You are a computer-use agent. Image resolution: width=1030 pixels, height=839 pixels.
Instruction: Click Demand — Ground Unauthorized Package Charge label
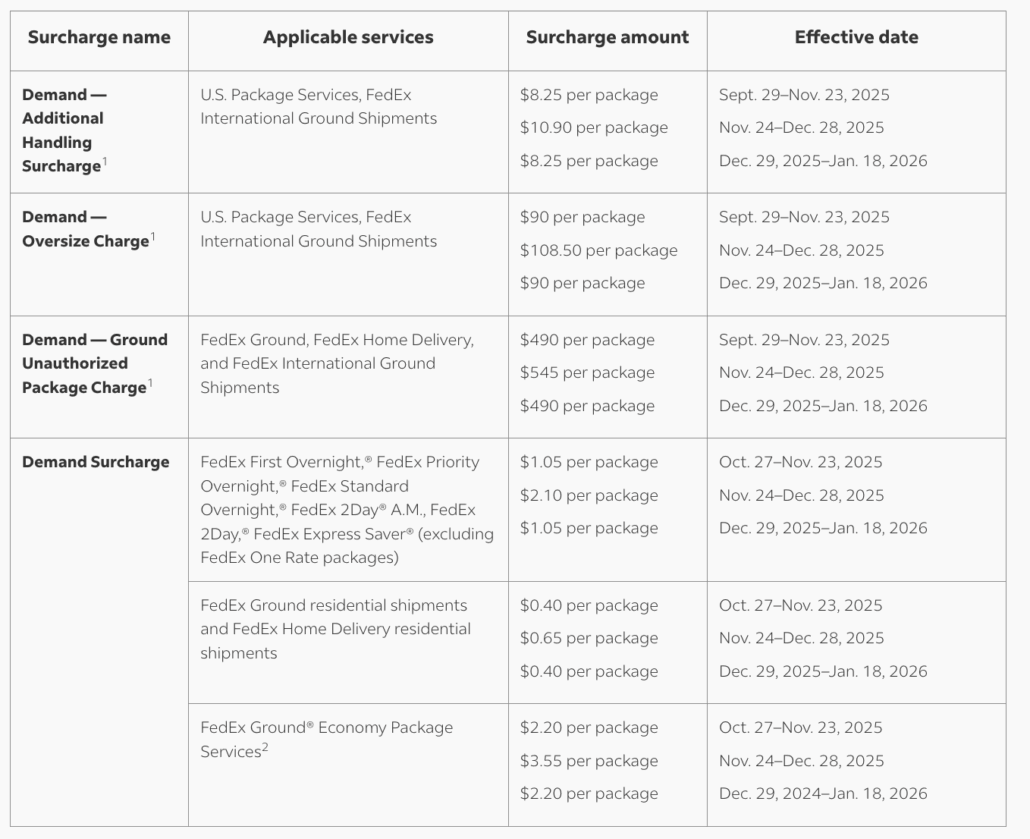pyautogui.click(x=95, y=363)
